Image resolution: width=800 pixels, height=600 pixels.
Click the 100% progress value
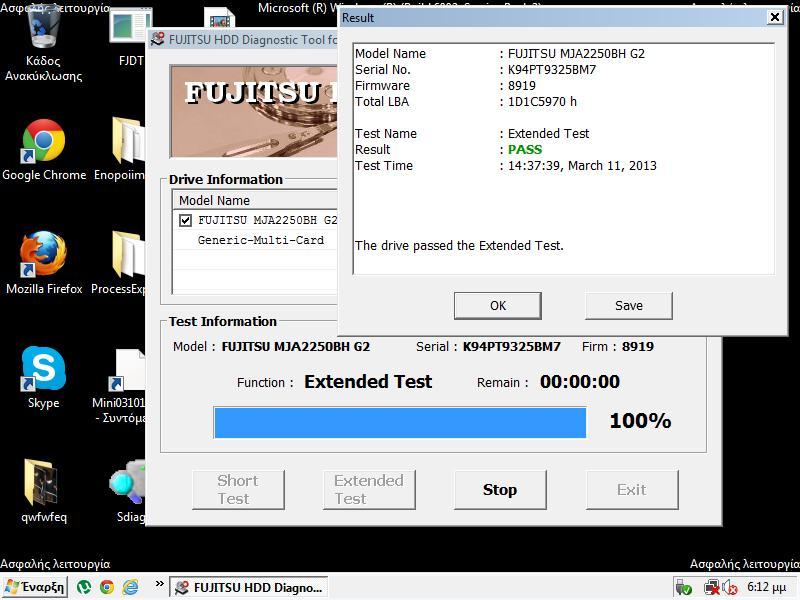tap(640, 421)
